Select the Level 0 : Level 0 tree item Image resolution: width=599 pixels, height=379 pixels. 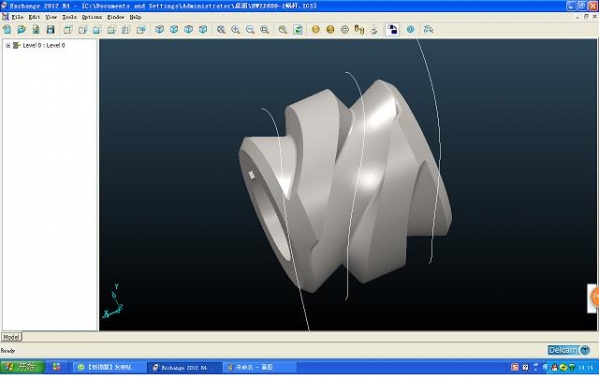point(44,45)
